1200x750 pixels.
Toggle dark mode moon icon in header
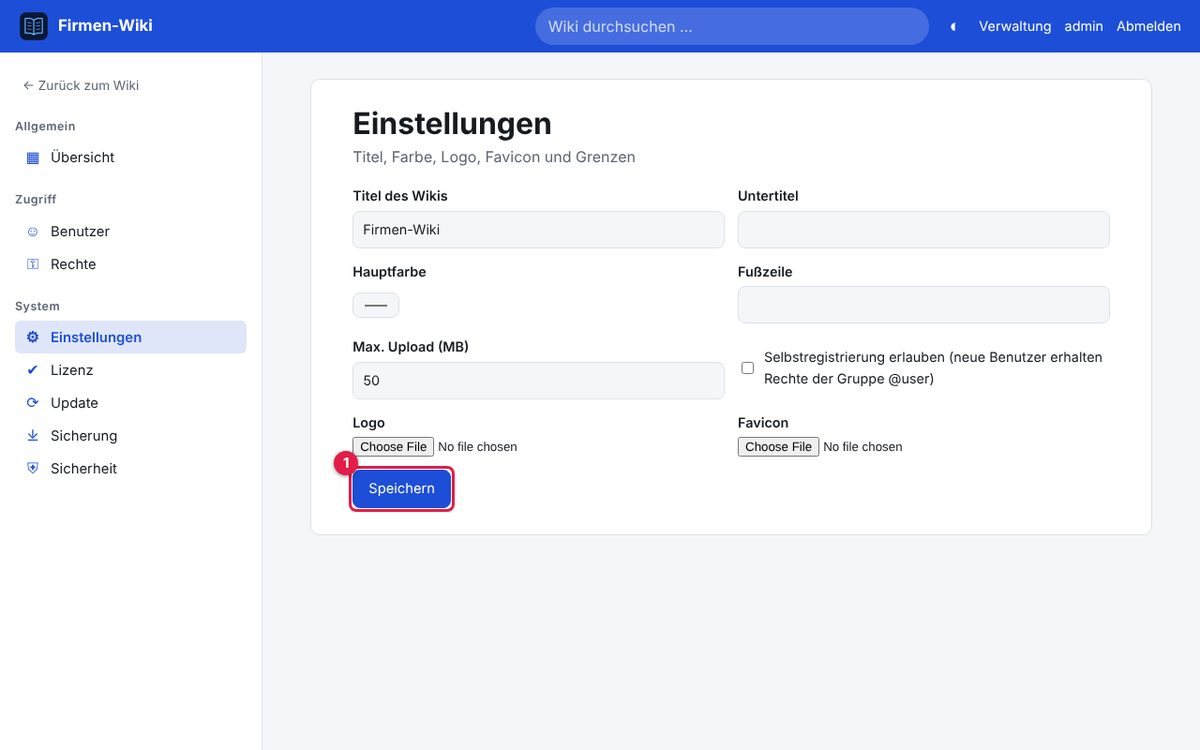953,27
